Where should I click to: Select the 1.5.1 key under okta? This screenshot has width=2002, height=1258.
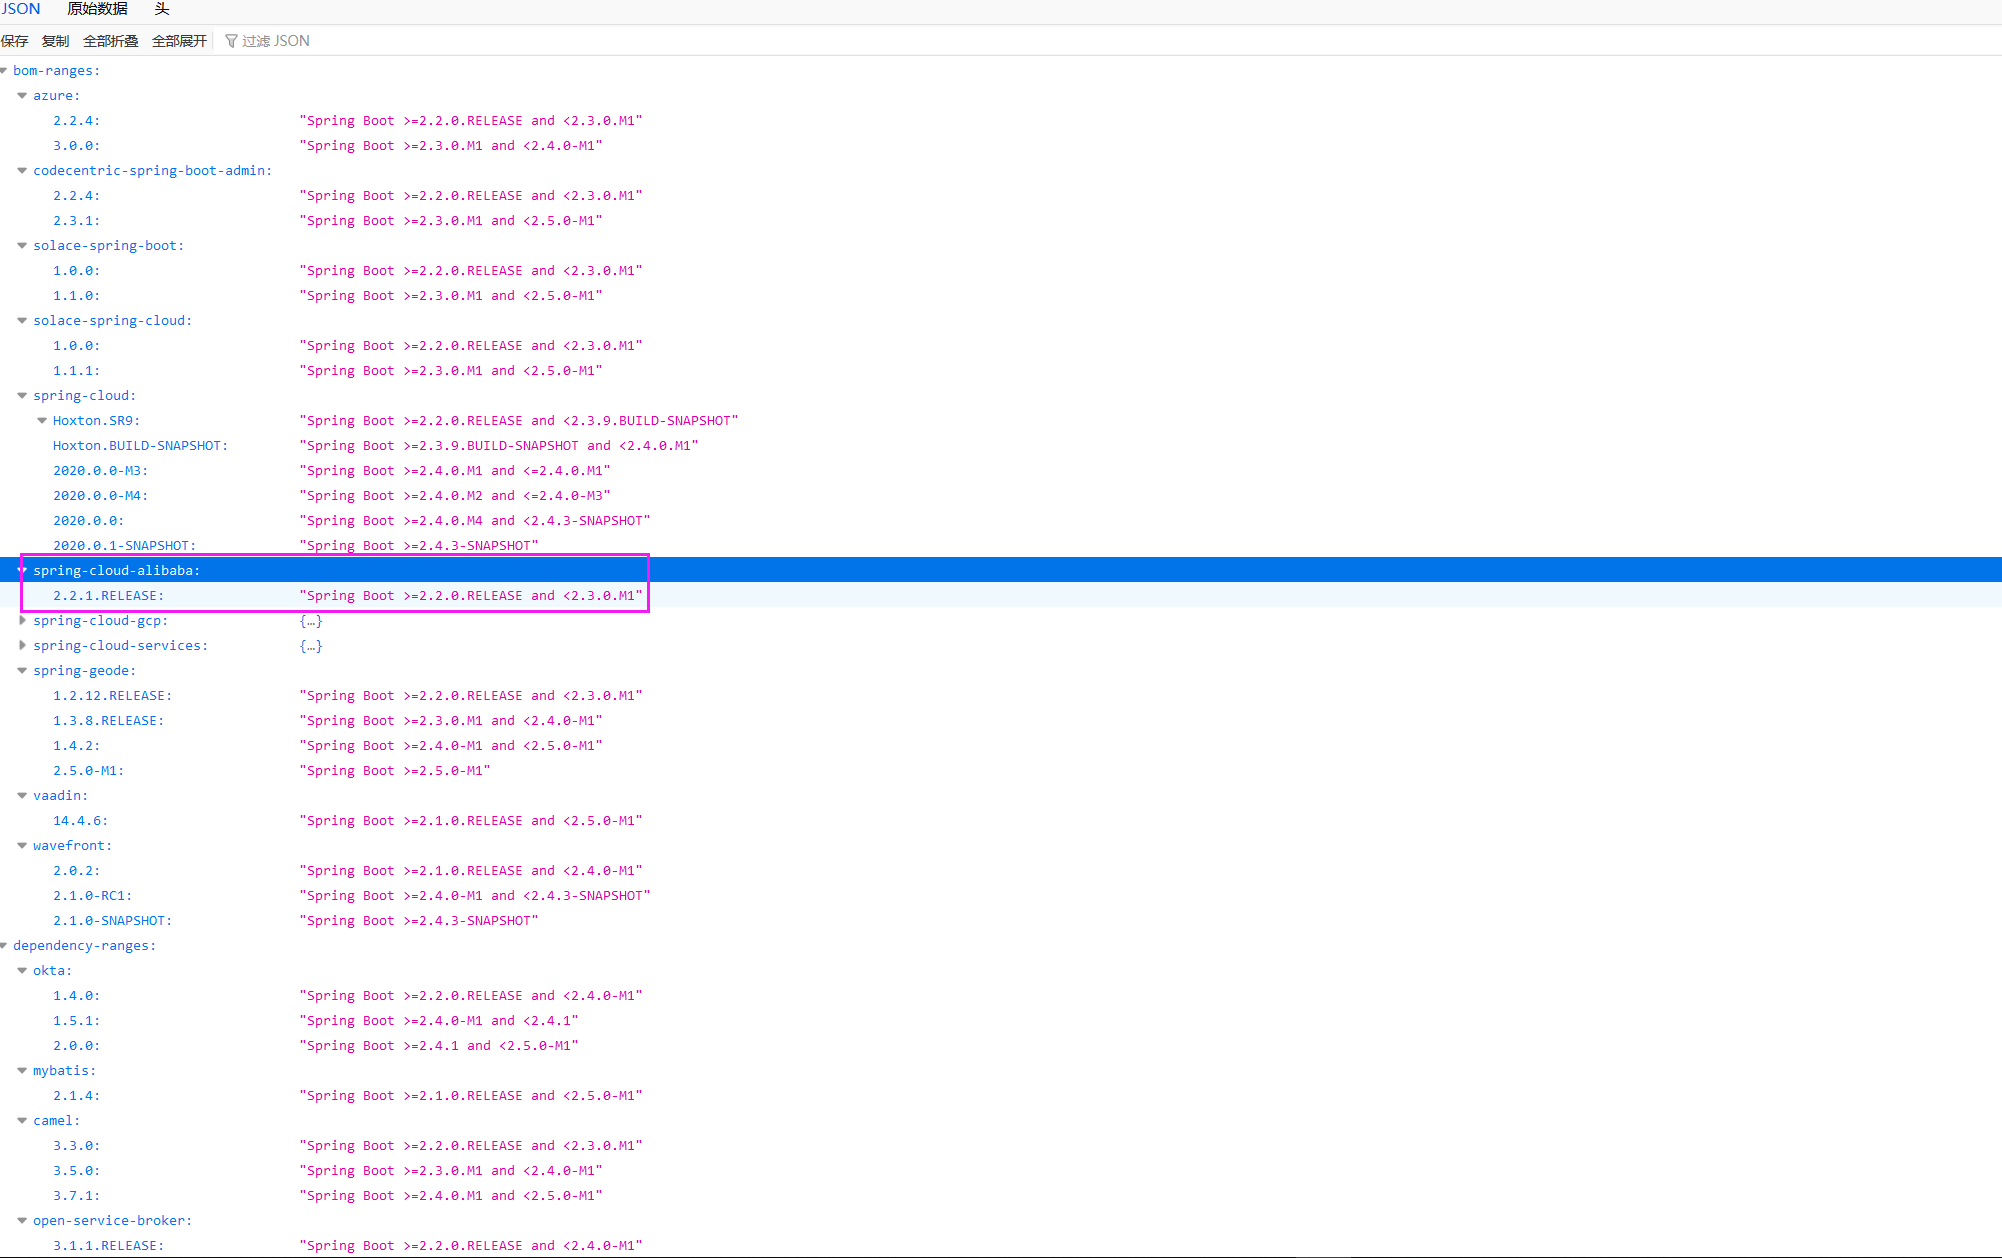point(76,1021)
